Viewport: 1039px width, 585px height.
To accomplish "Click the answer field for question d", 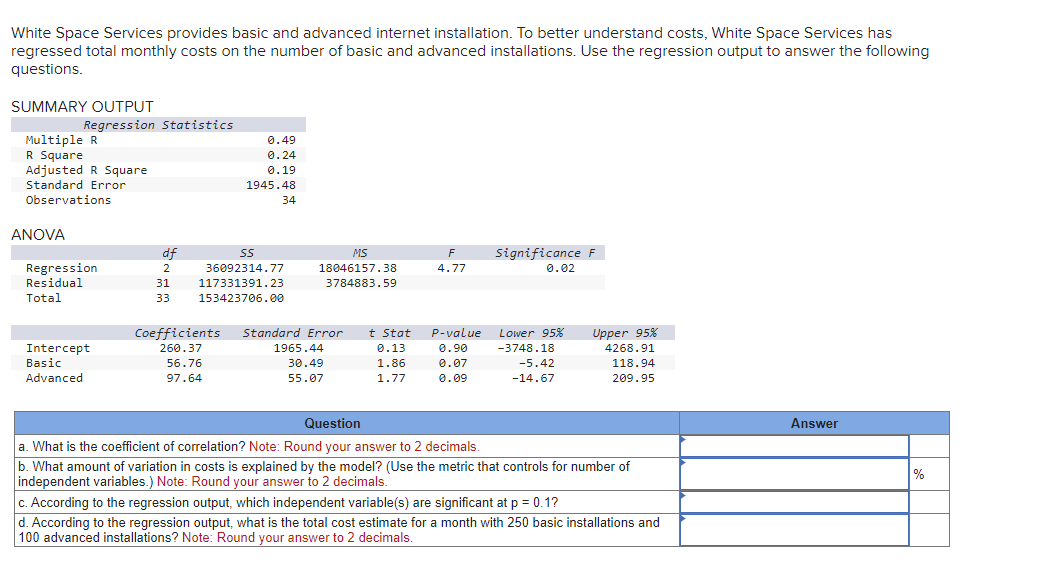I will pos(794,530).
